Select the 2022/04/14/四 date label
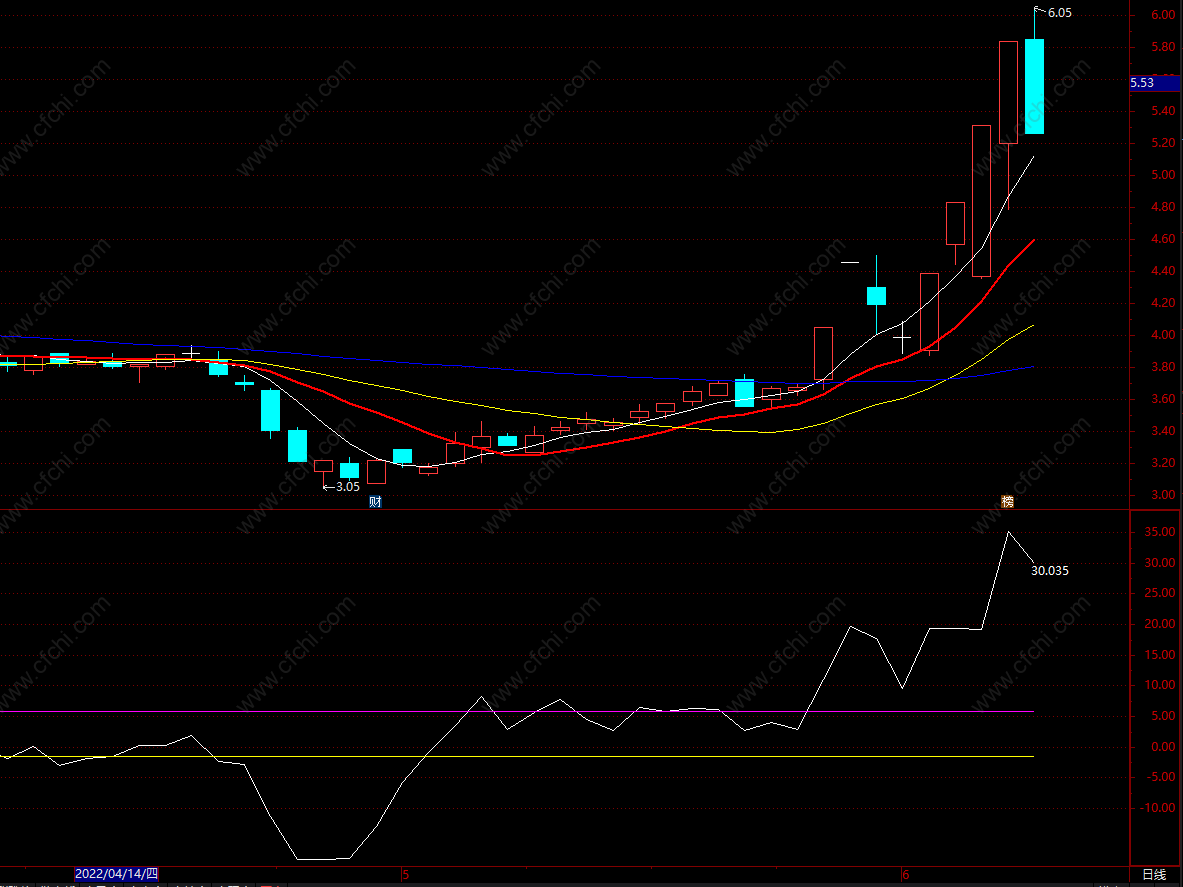This screenshot has height=887, width=1183. click(x=117, y=874)
